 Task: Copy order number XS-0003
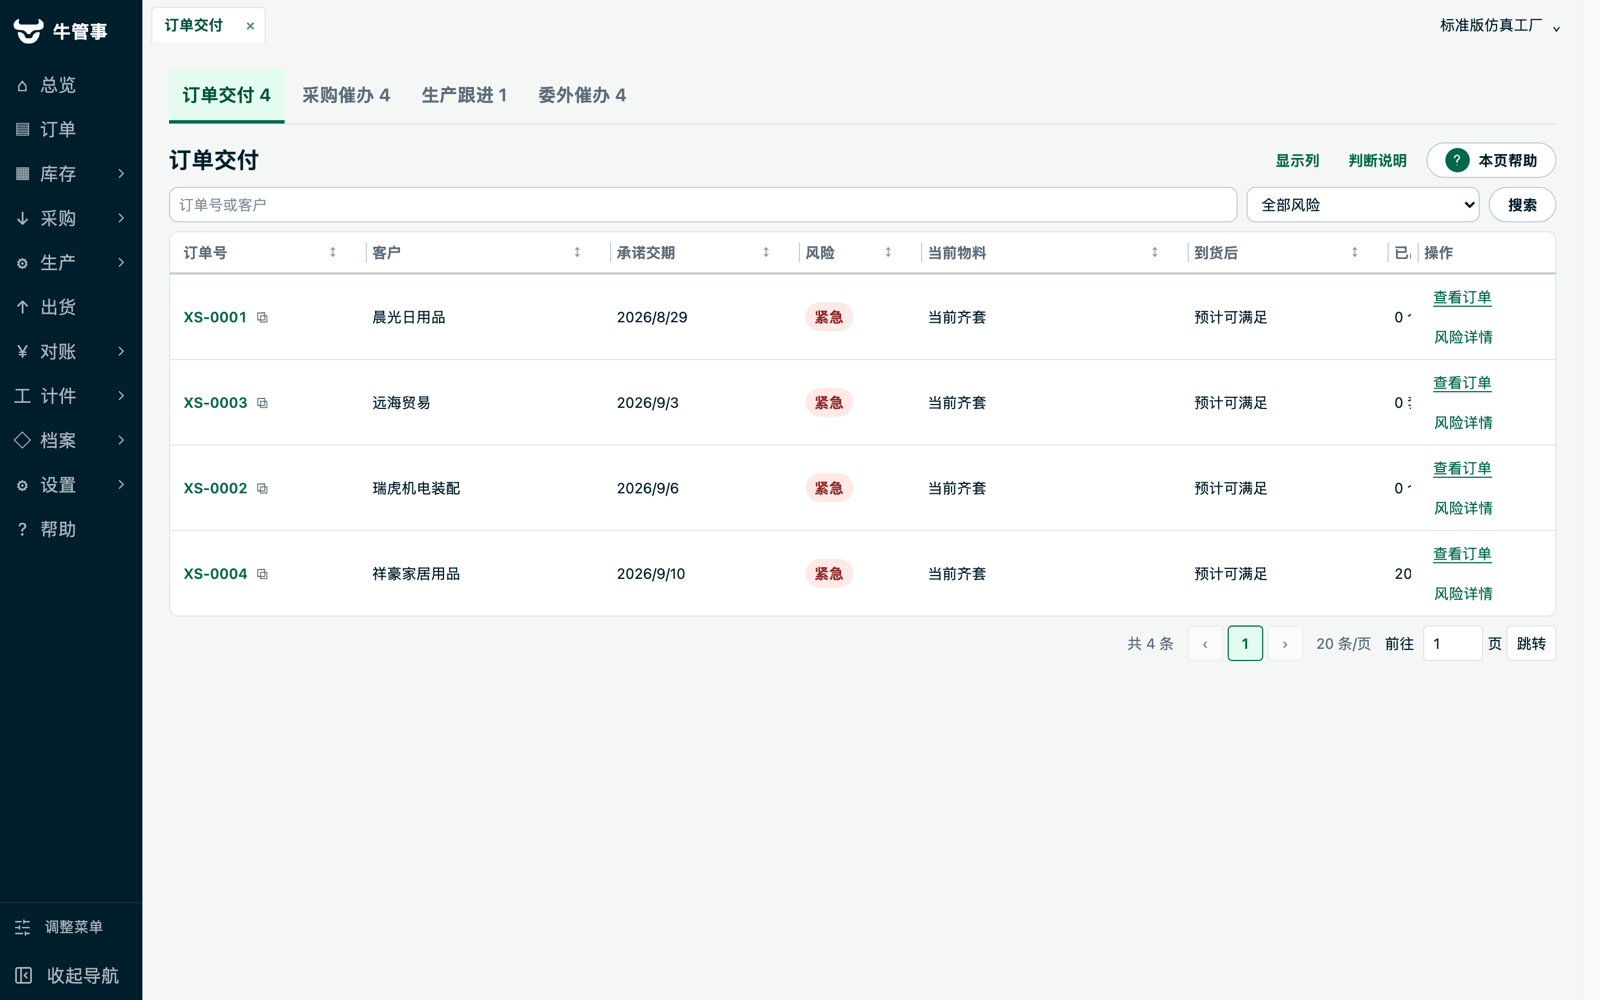262,403
